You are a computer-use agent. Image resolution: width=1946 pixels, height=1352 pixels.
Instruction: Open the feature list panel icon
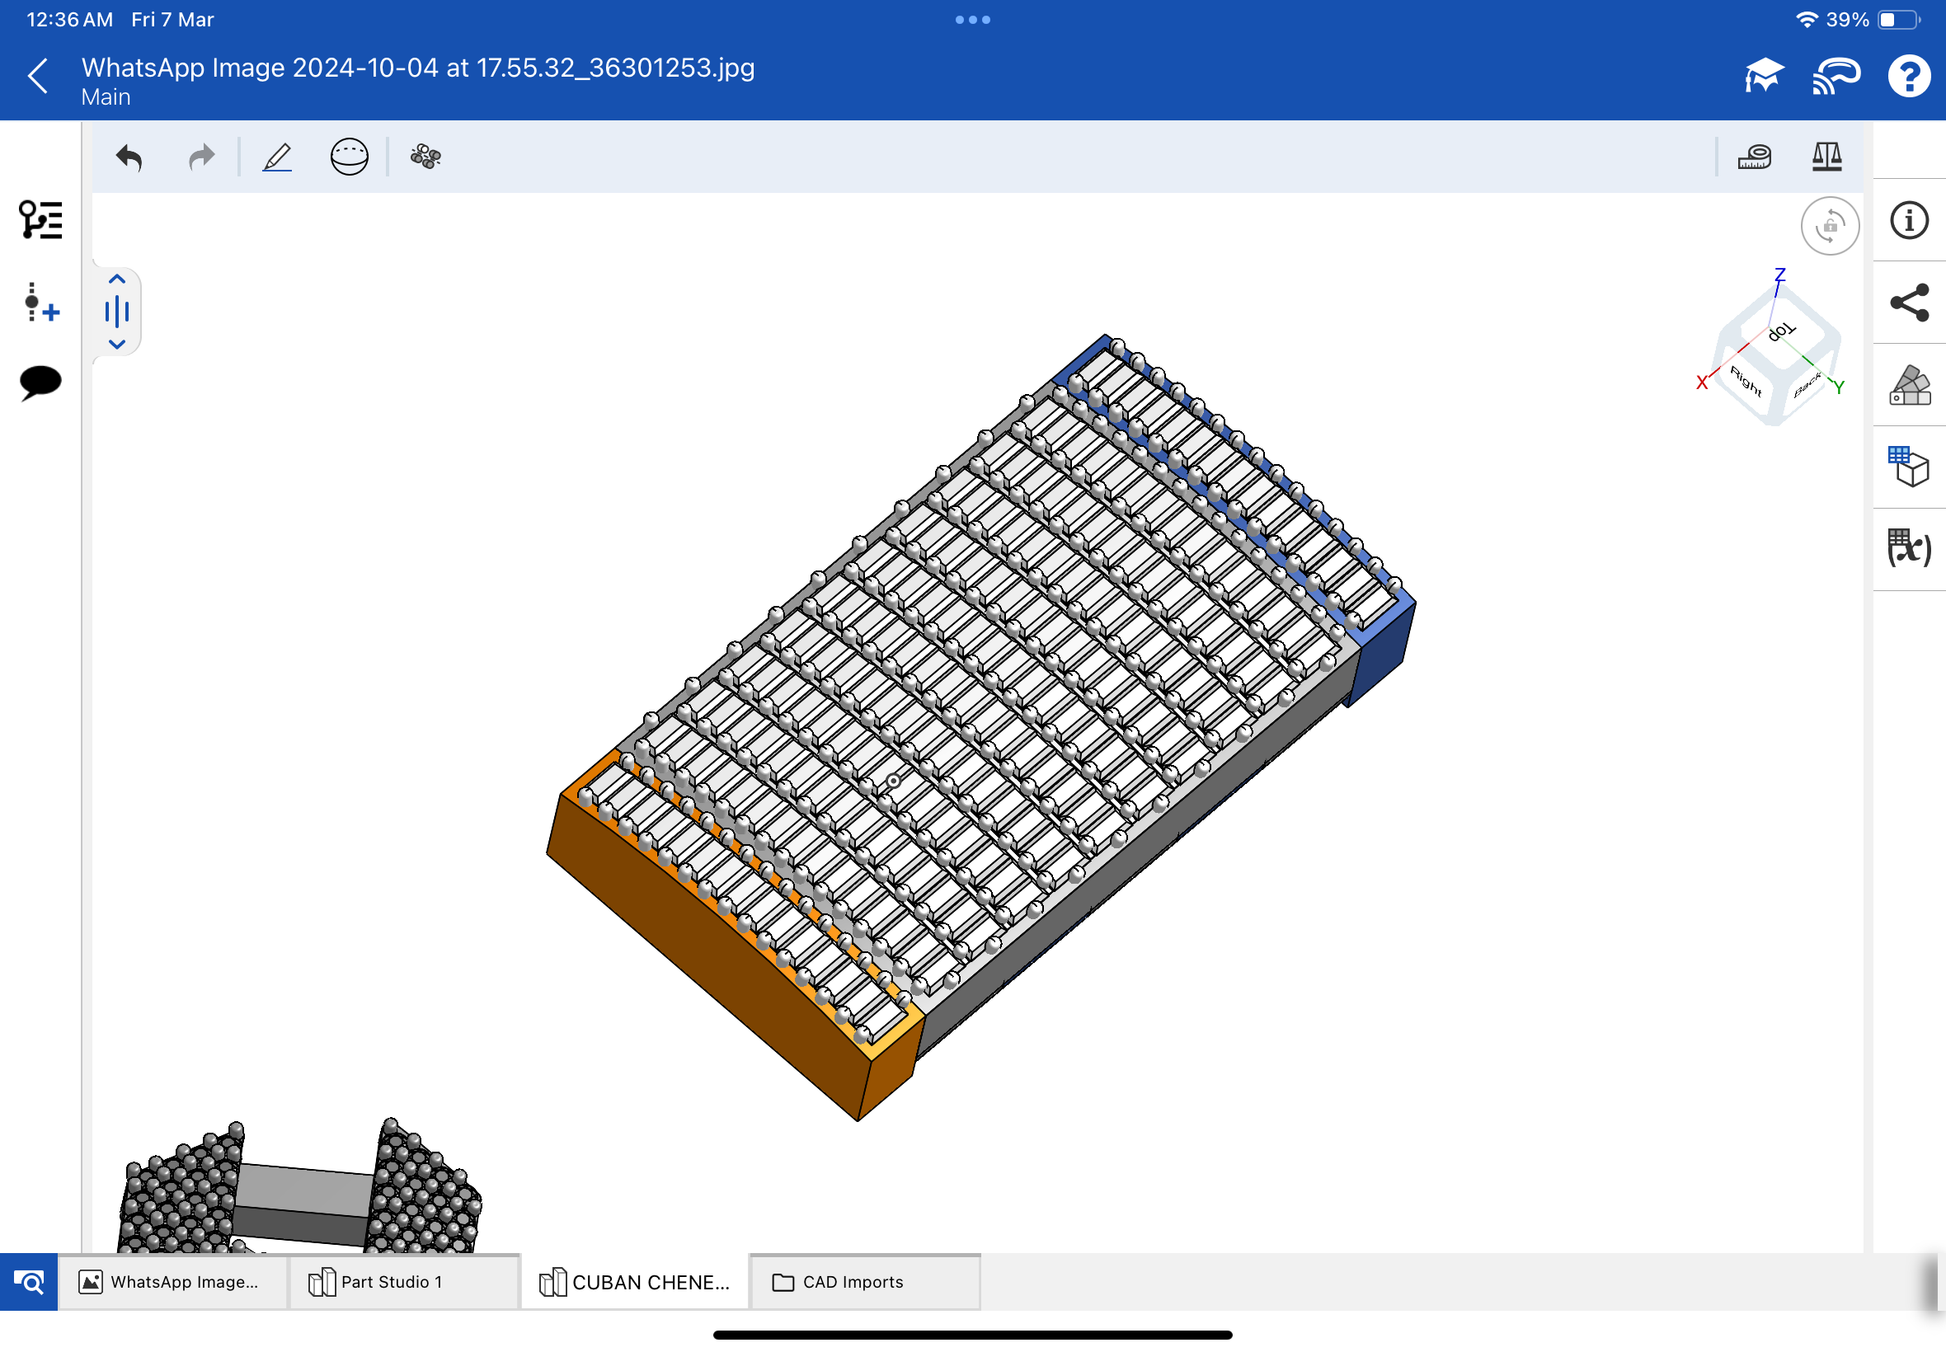pyautogui.click(x=40, y=219)
